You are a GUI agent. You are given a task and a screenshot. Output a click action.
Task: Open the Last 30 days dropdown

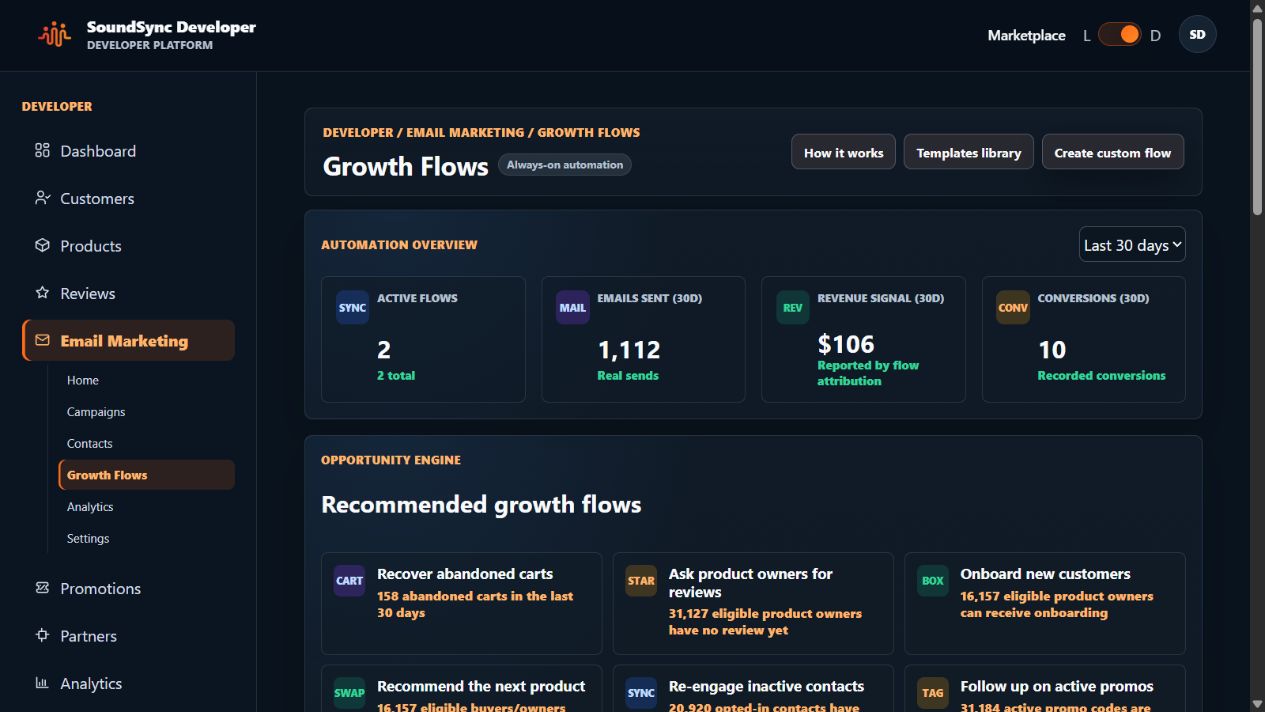pos(1132,245)
